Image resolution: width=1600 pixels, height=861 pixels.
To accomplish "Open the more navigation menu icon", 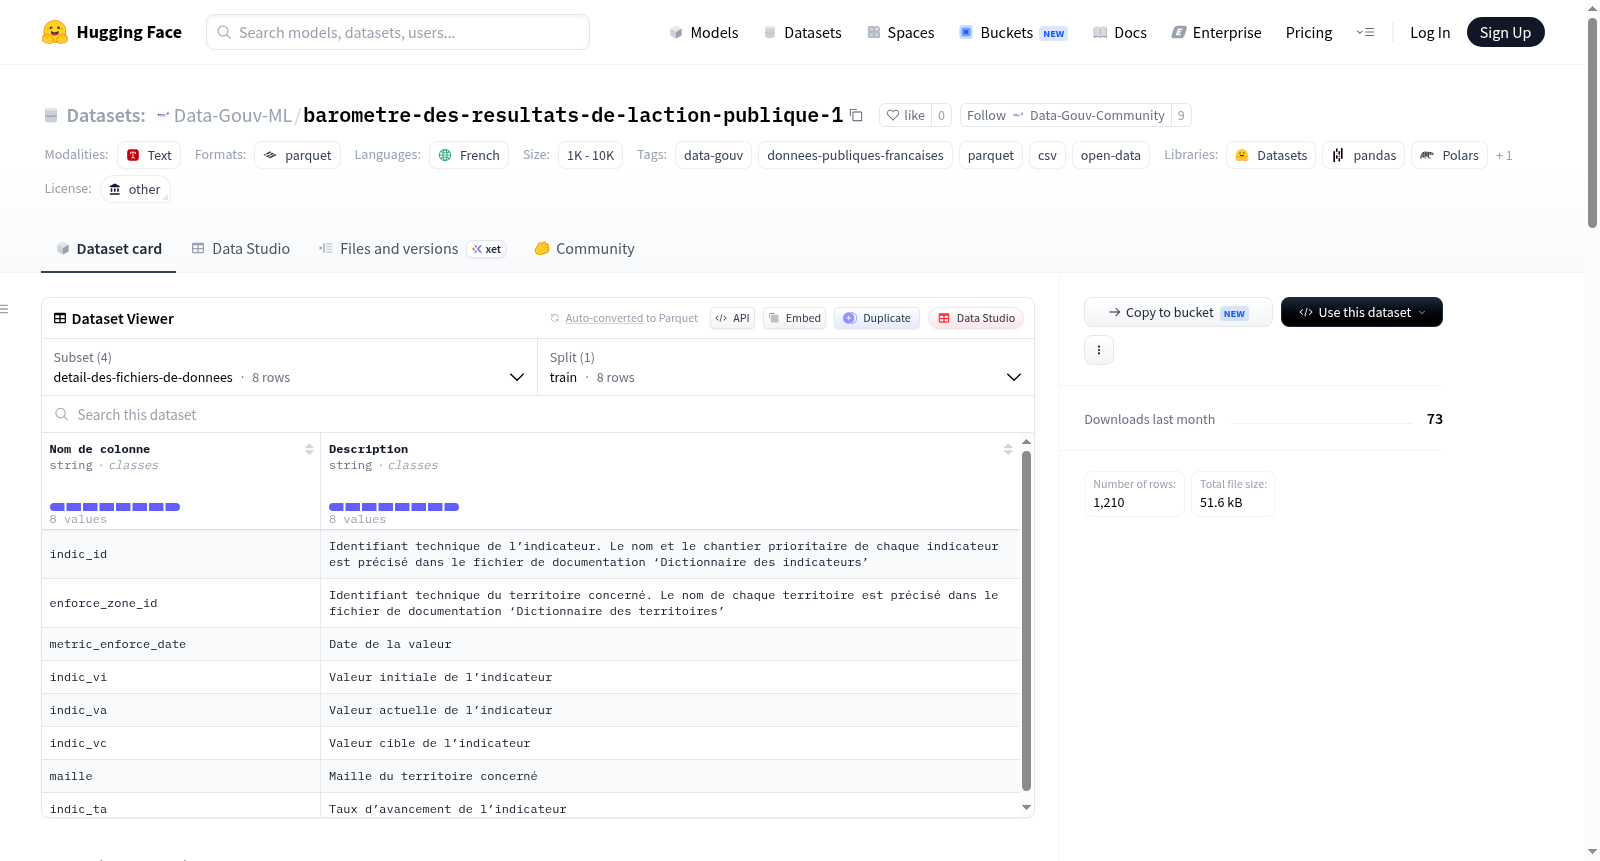I will tap(1365, 32).
